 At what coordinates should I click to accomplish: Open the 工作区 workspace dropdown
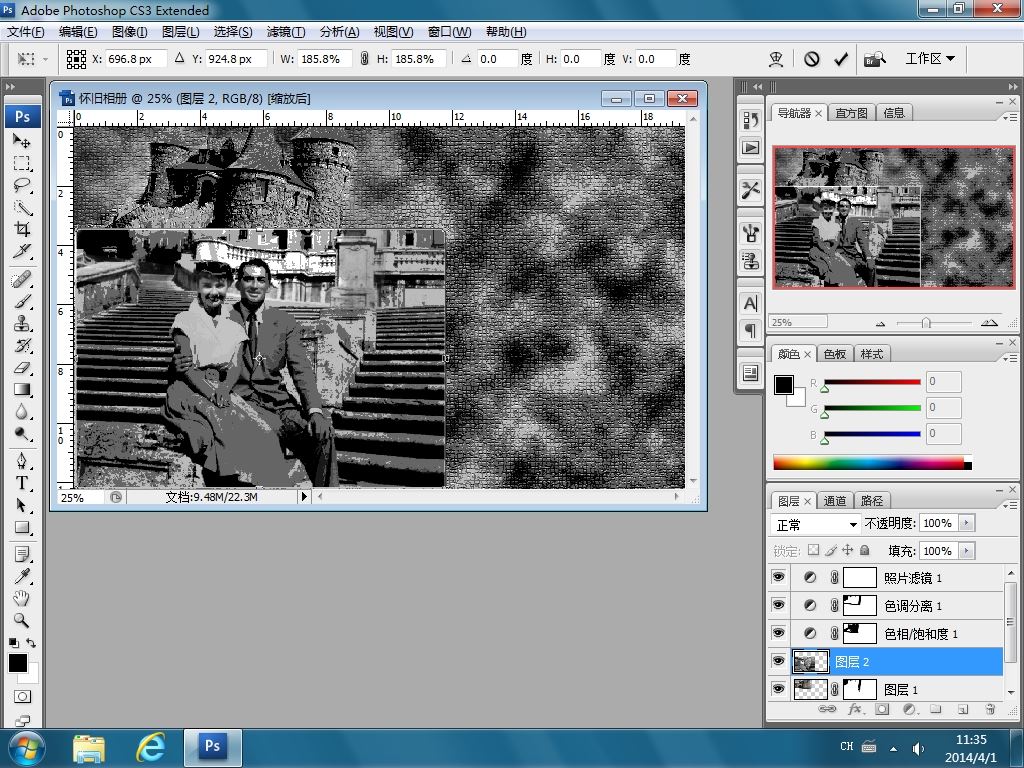[x=930, y=59]
